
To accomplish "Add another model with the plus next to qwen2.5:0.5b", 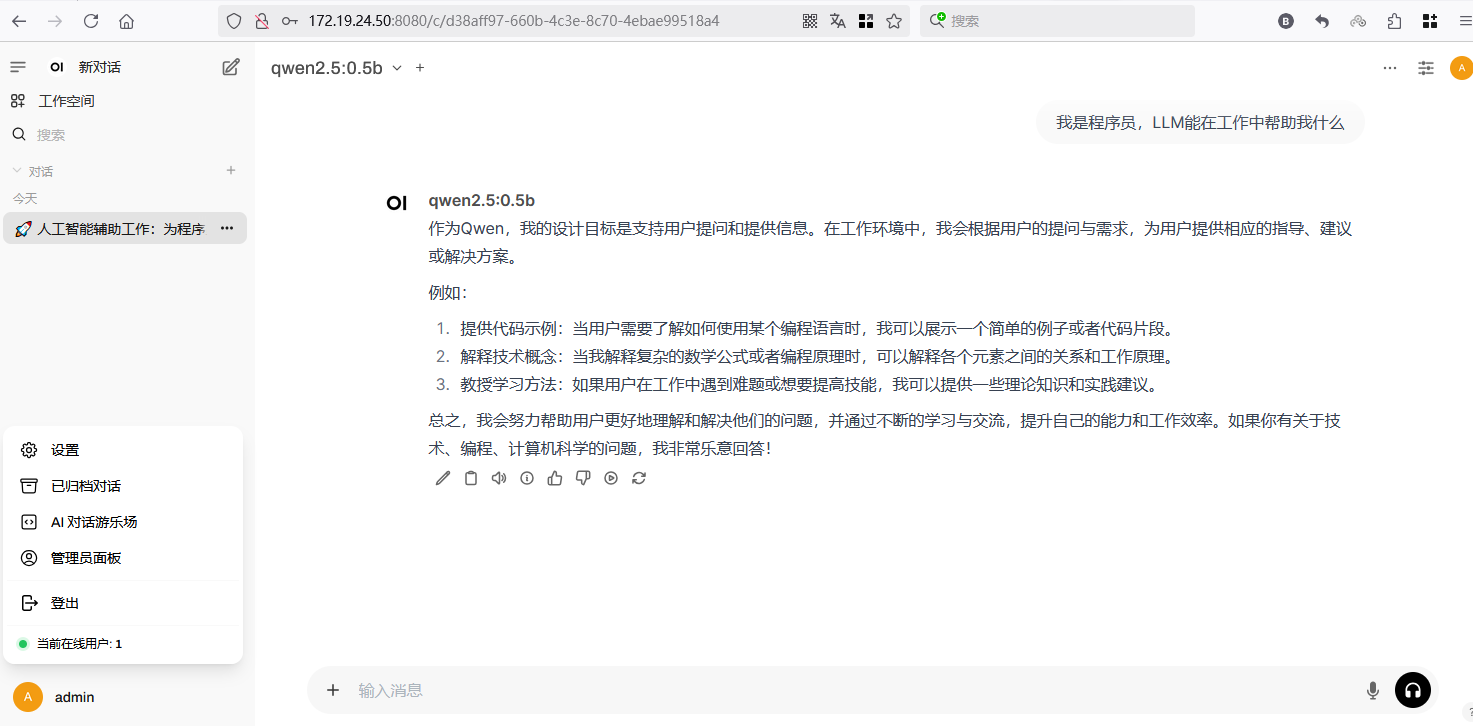I will 420,68.
